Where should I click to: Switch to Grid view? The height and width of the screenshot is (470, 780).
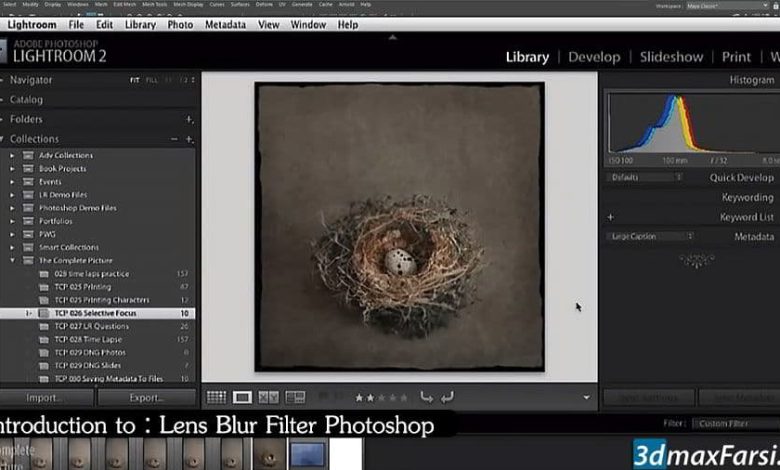coord(216,397)
